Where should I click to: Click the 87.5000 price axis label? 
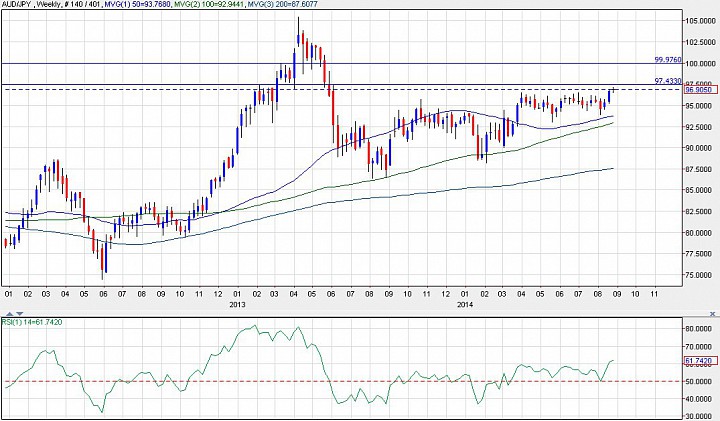point(700,169)
